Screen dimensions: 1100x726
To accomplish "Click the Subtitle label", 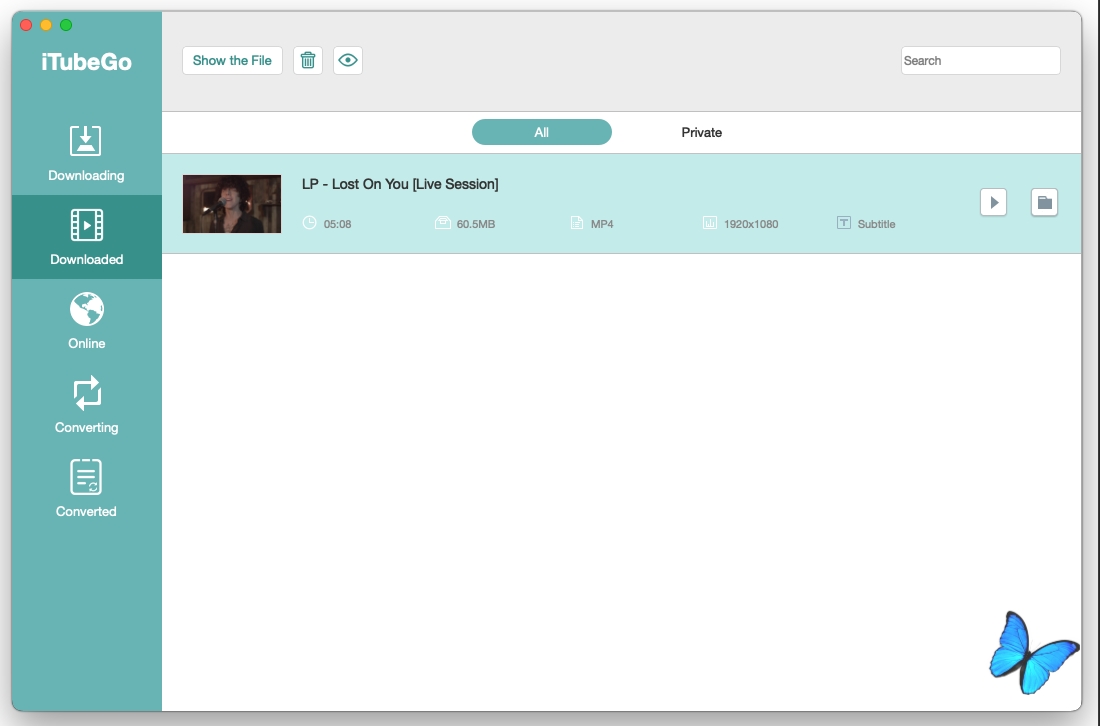I will [x=876, y=224].
